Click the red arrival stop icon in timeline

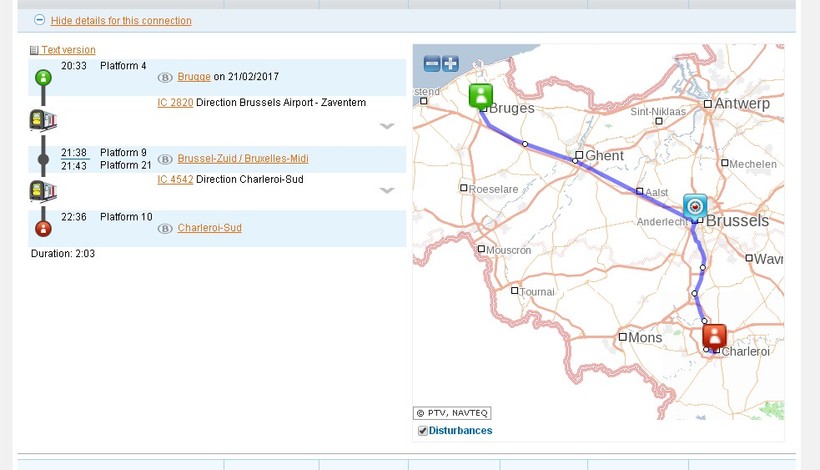pyautogui.click(x=43, y=228)
